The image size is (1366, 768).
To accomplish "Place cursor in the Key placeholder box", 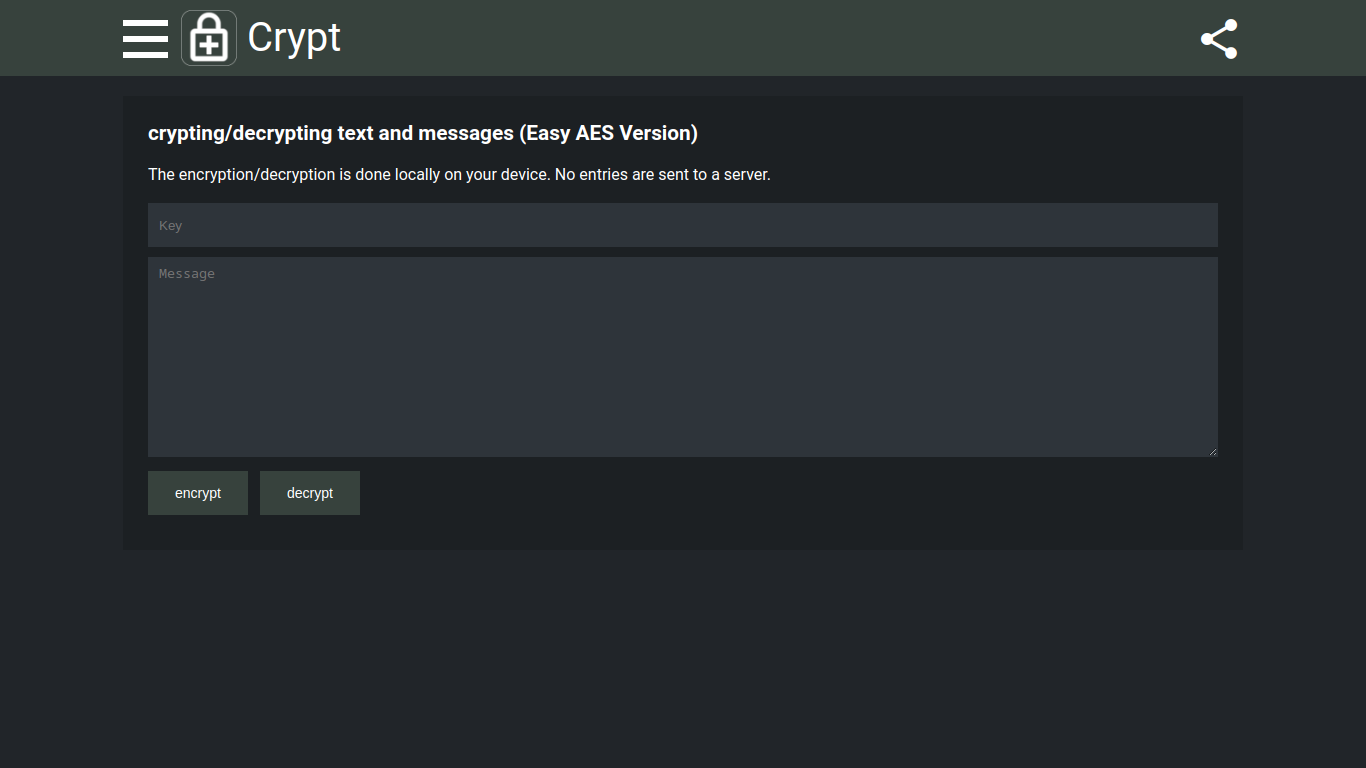I will (682, 225).
